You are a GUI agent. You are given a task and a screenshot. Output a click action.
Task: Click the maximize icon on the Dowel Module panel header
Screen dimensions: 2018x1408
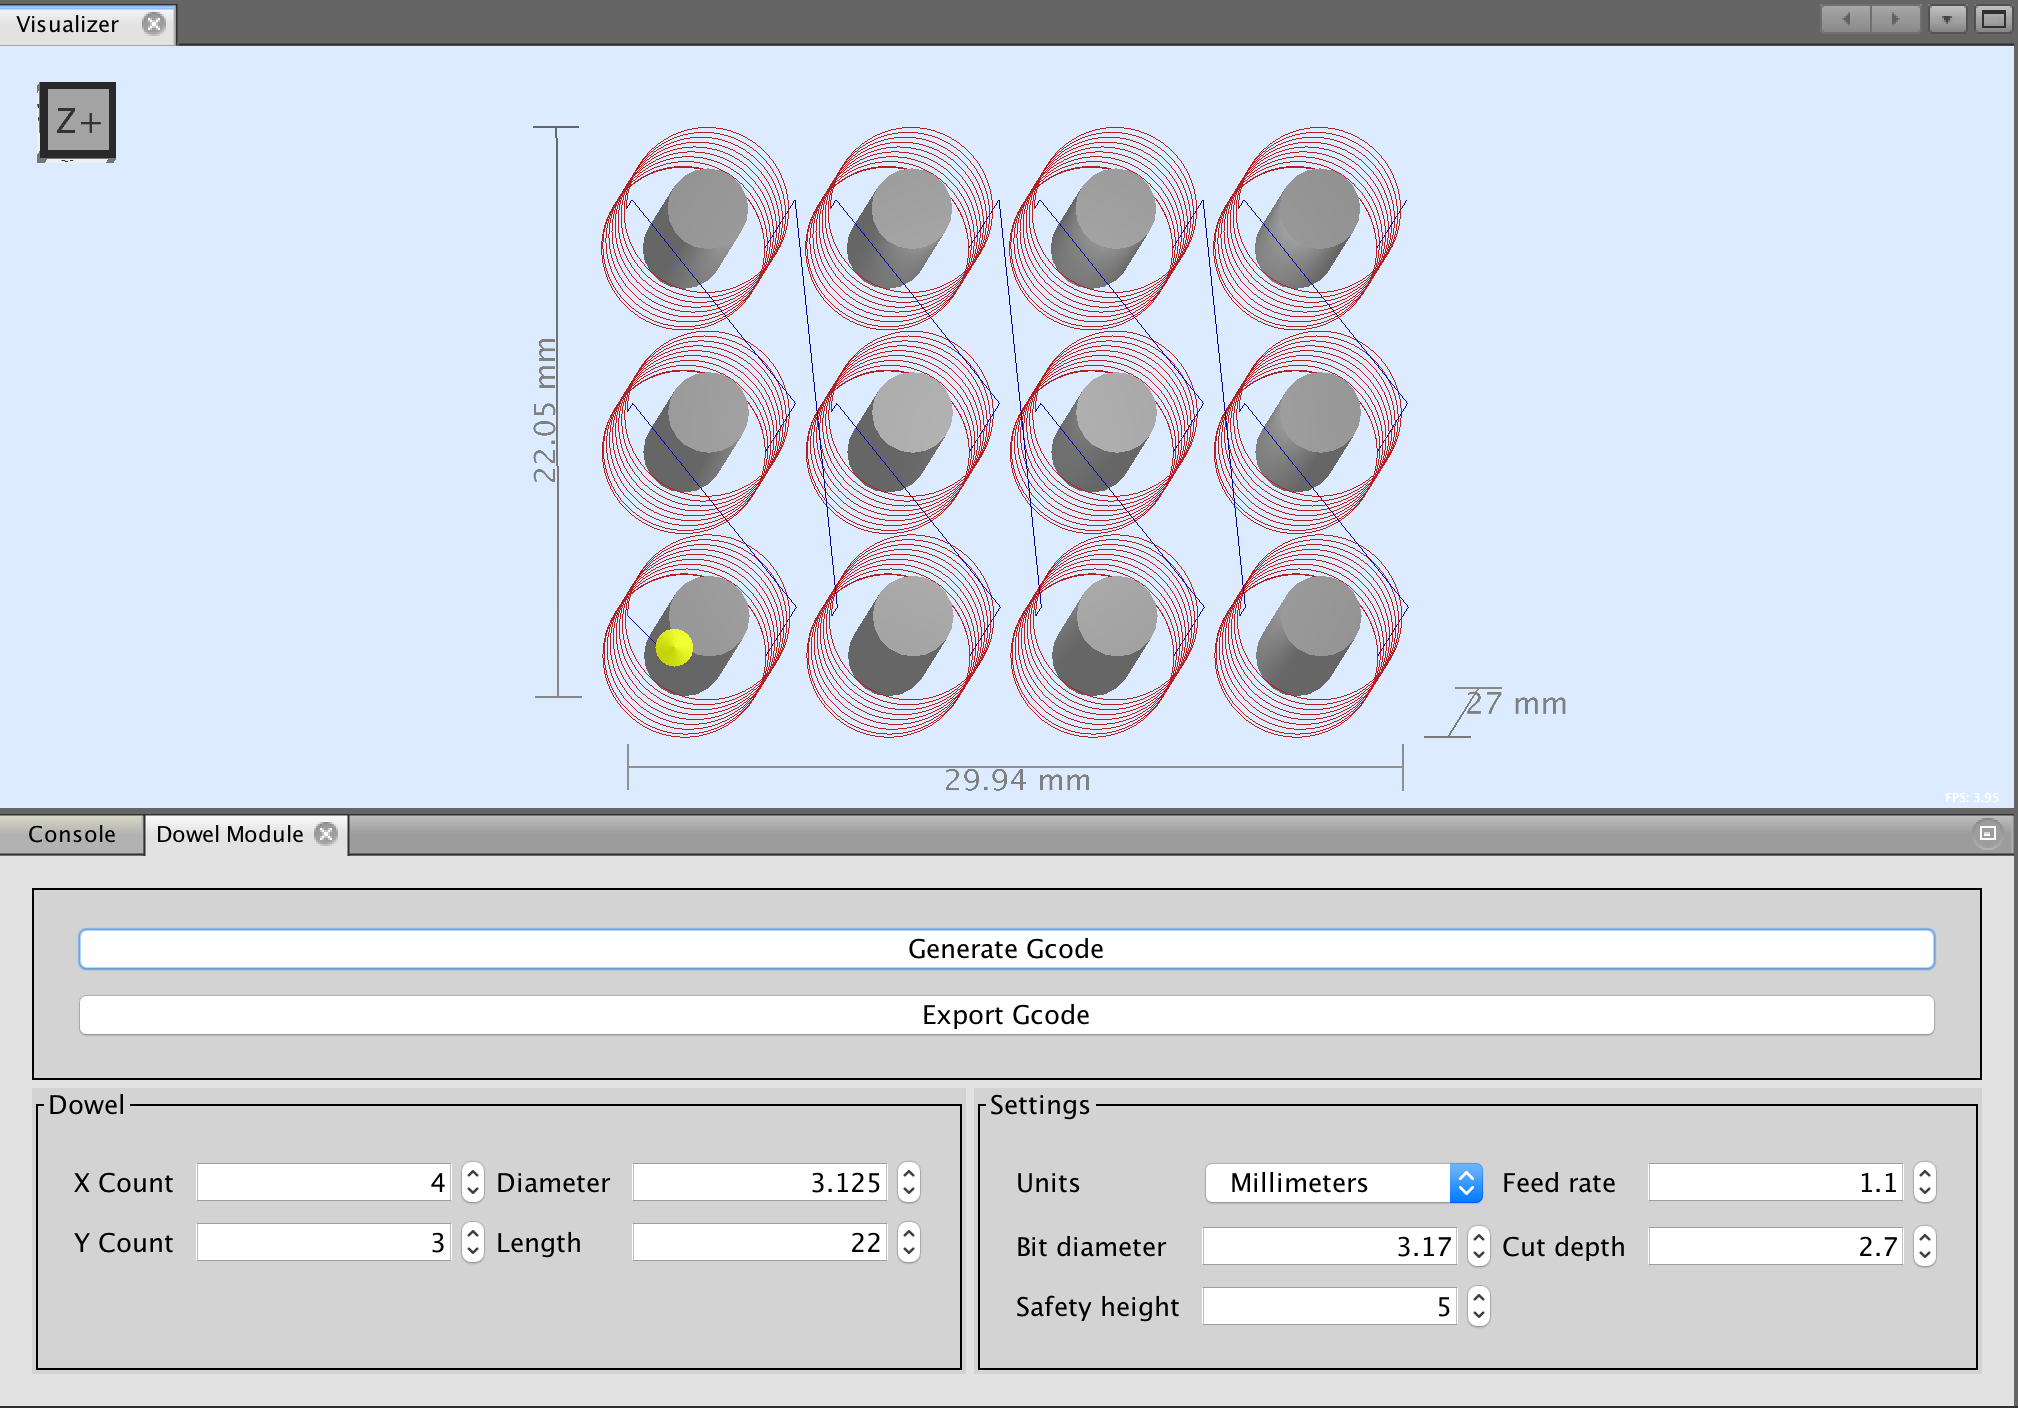click(x=1988, y=834)
